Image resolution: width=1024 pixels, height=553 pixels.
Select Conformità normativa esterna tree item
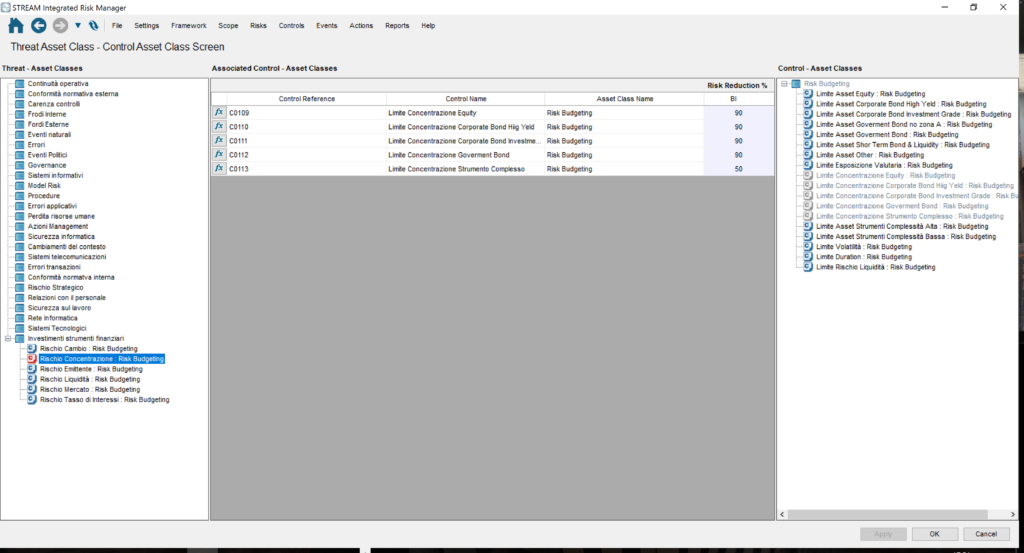(73, 94)
